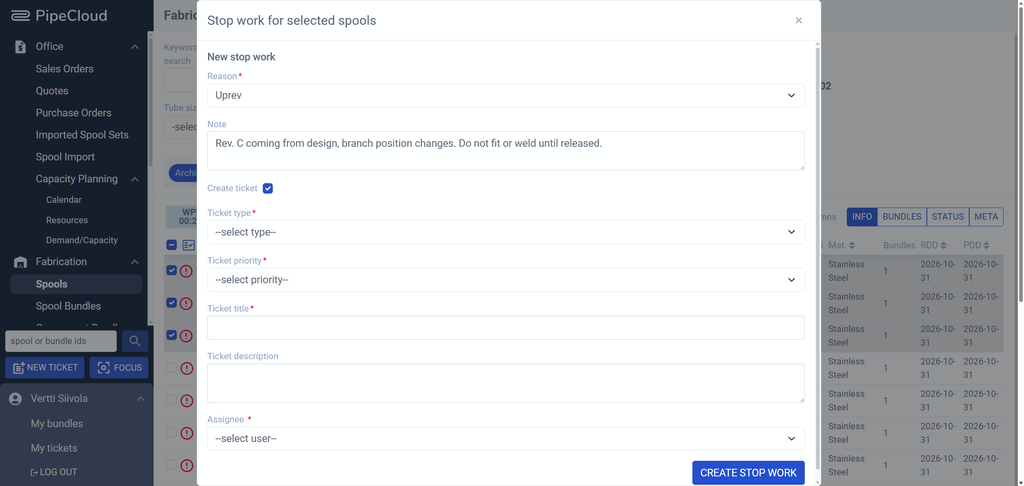
Task: Click the Vertti Siivola user avatar icon
Action: [x=15, y=398]
